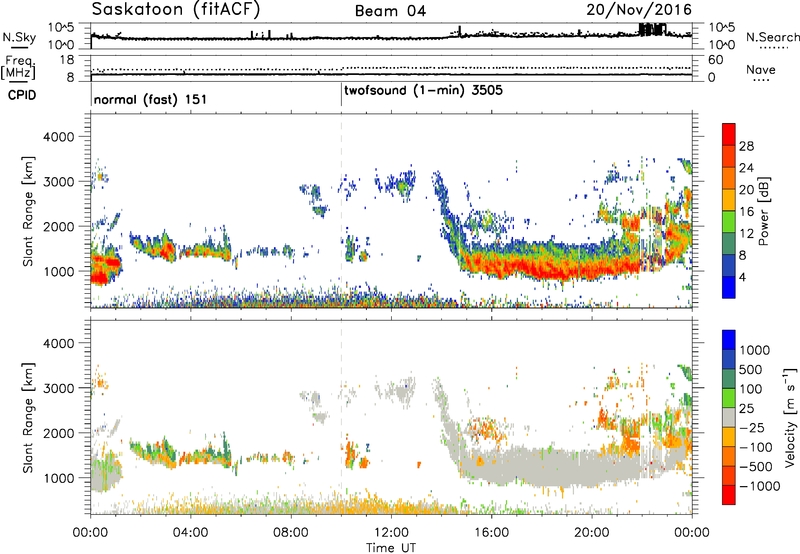800x554 pixels.
Task: Pick the grey Velocity segment between 25 and -25
Action: [729, 417]
